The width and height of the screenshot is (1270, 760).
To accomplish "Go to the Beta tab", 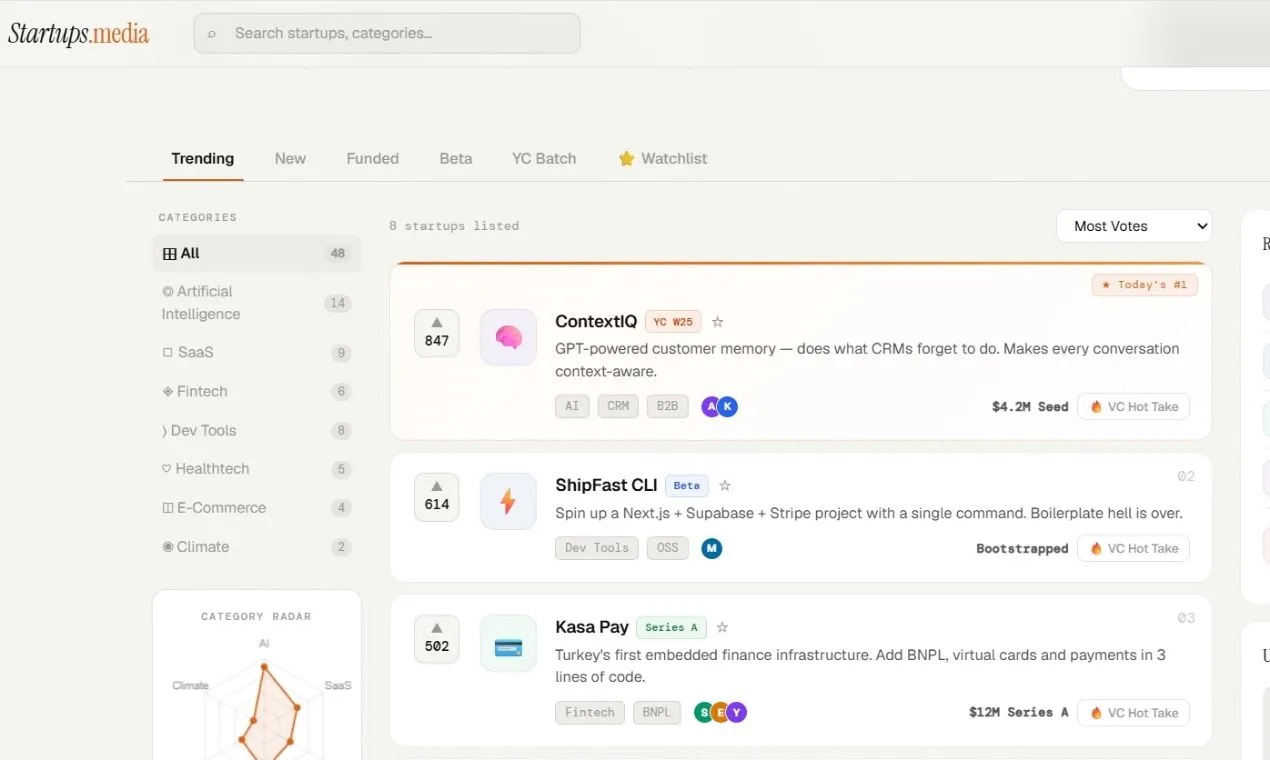I will [x=456, y=158].
